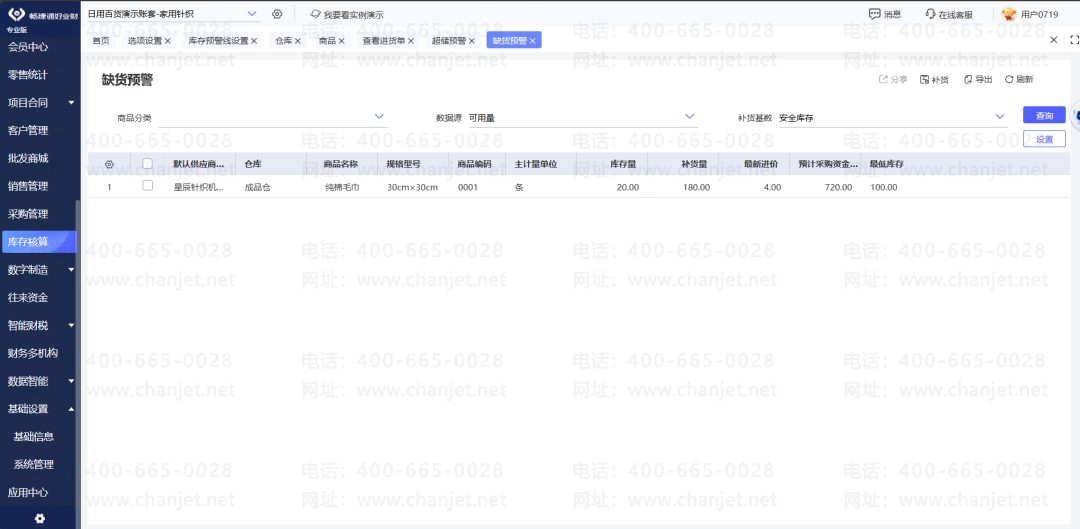Image resolution: width=1080 pixels, height=529 pixels.
Task: Open the 数据源 可用量 dropdown
Action: point(689,117)
